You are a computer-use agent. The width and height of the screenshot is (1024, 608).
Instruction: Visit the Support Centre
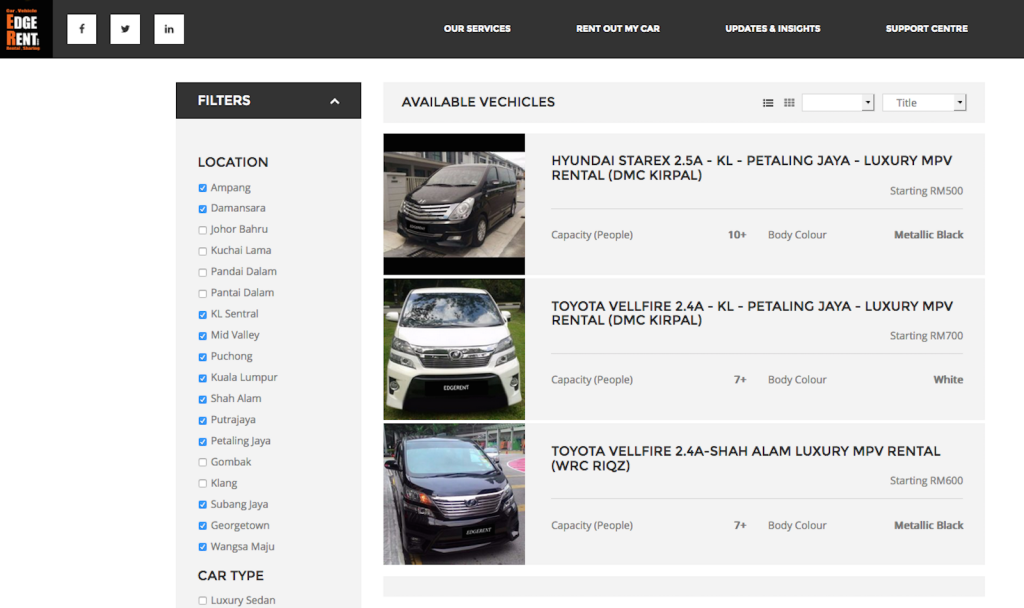[926, 29]
